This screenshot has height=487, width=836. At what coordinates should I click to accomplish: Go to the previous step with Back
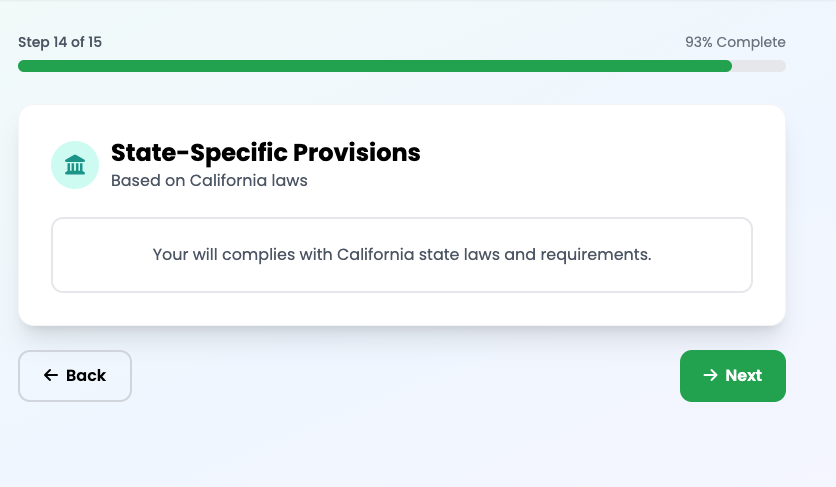click(x=75, y=376)
